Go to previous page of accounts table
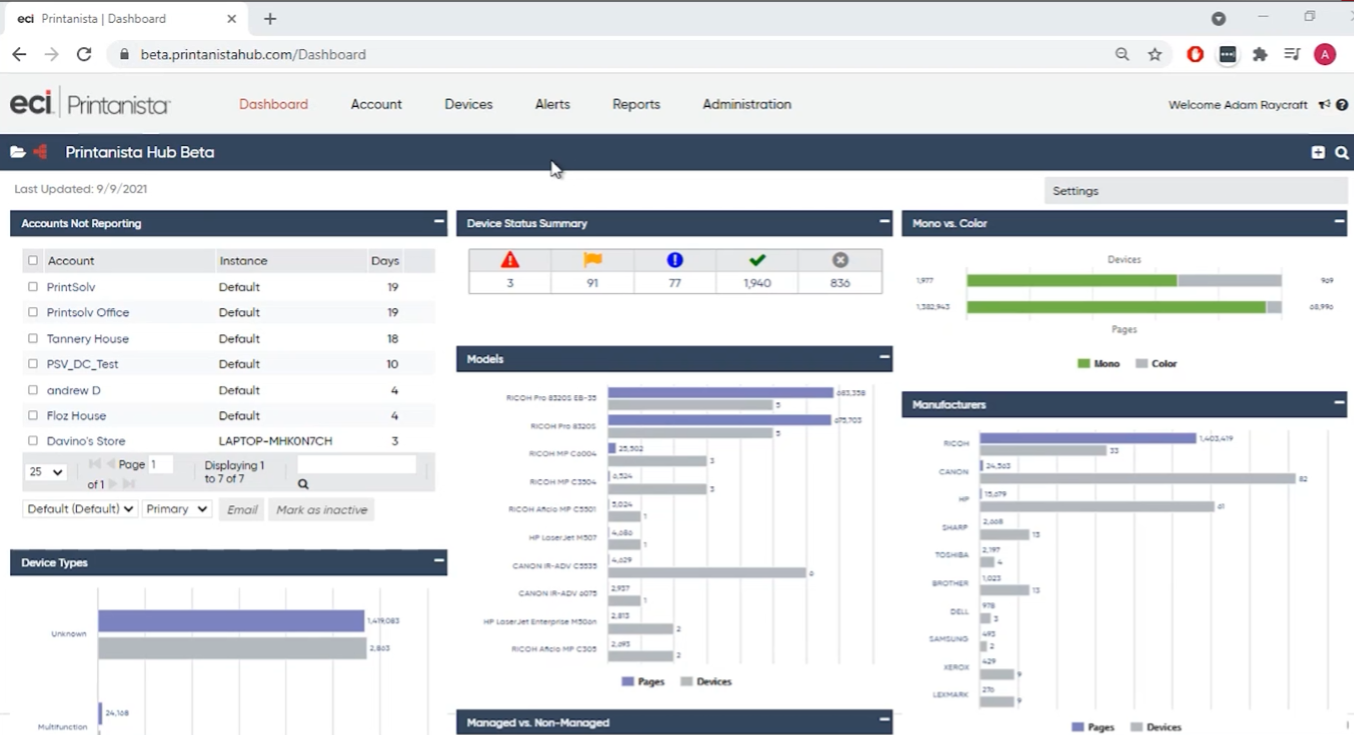Screen dimensions: 1354x735 pos(110,464)
